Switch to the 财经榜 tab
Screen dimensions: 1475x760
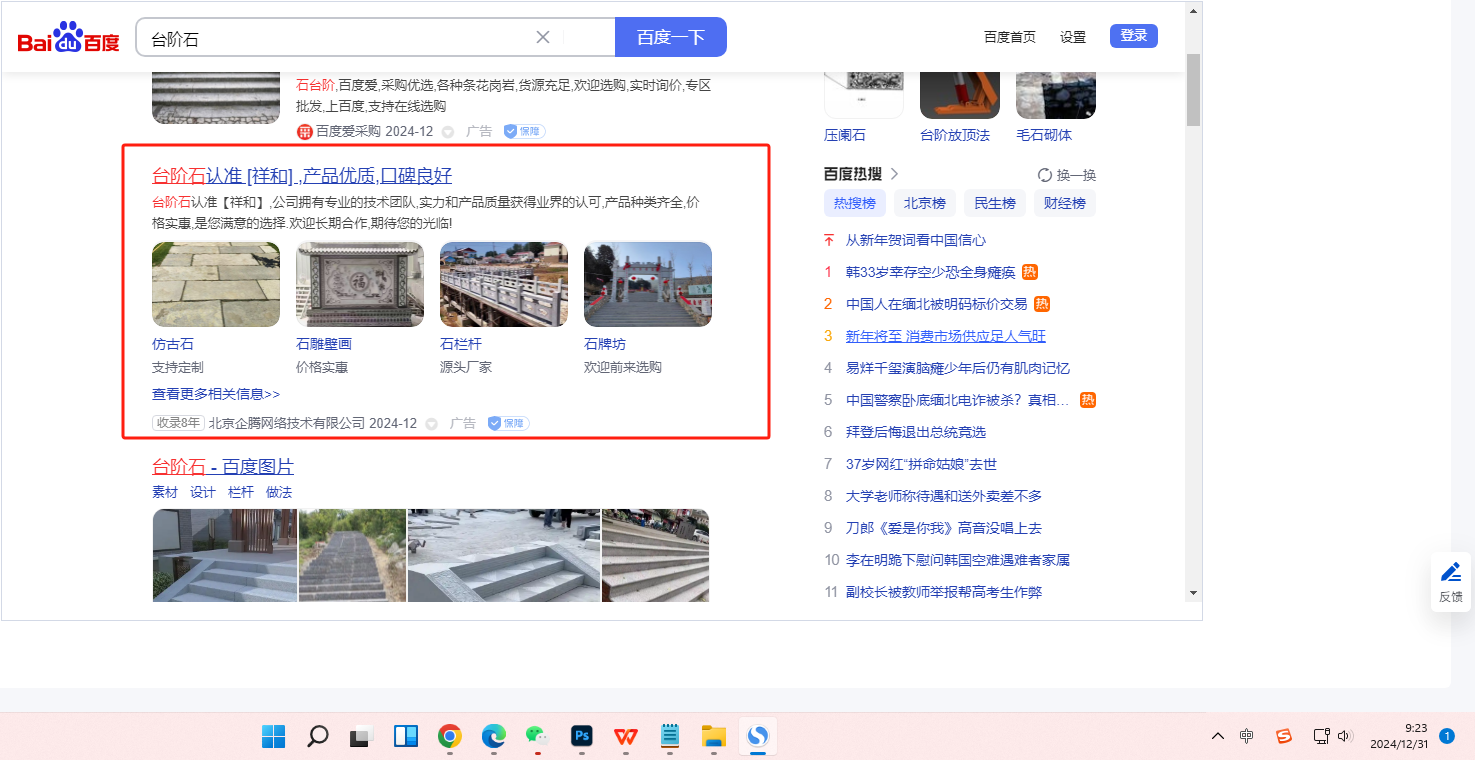1065,203
